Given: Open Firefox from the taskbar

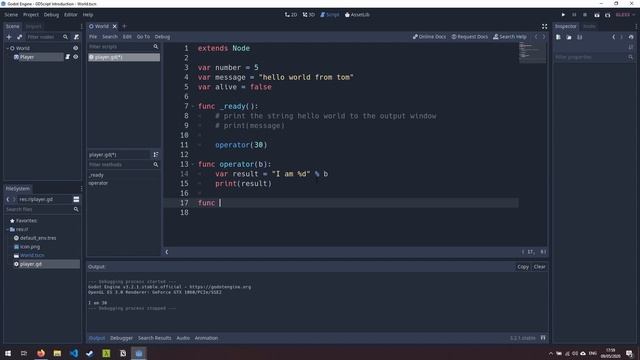Looking at the screenshot, I should [41, 353].
